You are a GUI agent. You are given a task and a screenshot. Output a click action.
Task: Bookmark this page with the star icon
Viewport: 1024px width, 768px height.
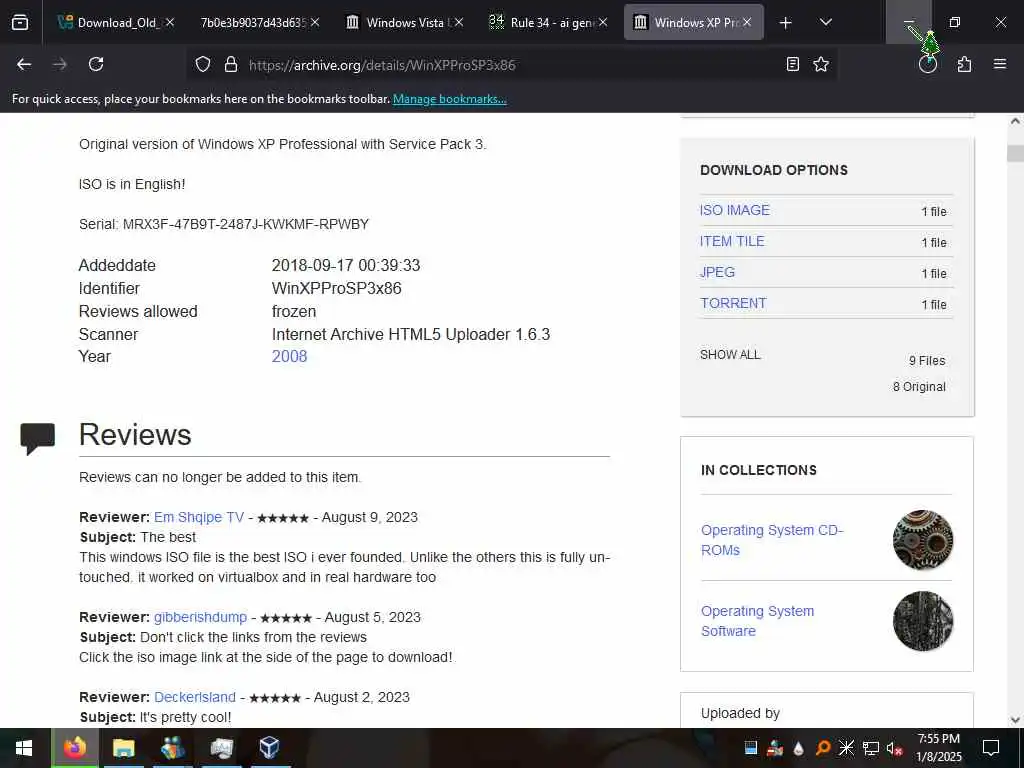pyautogui.click(x=821, y=64)
